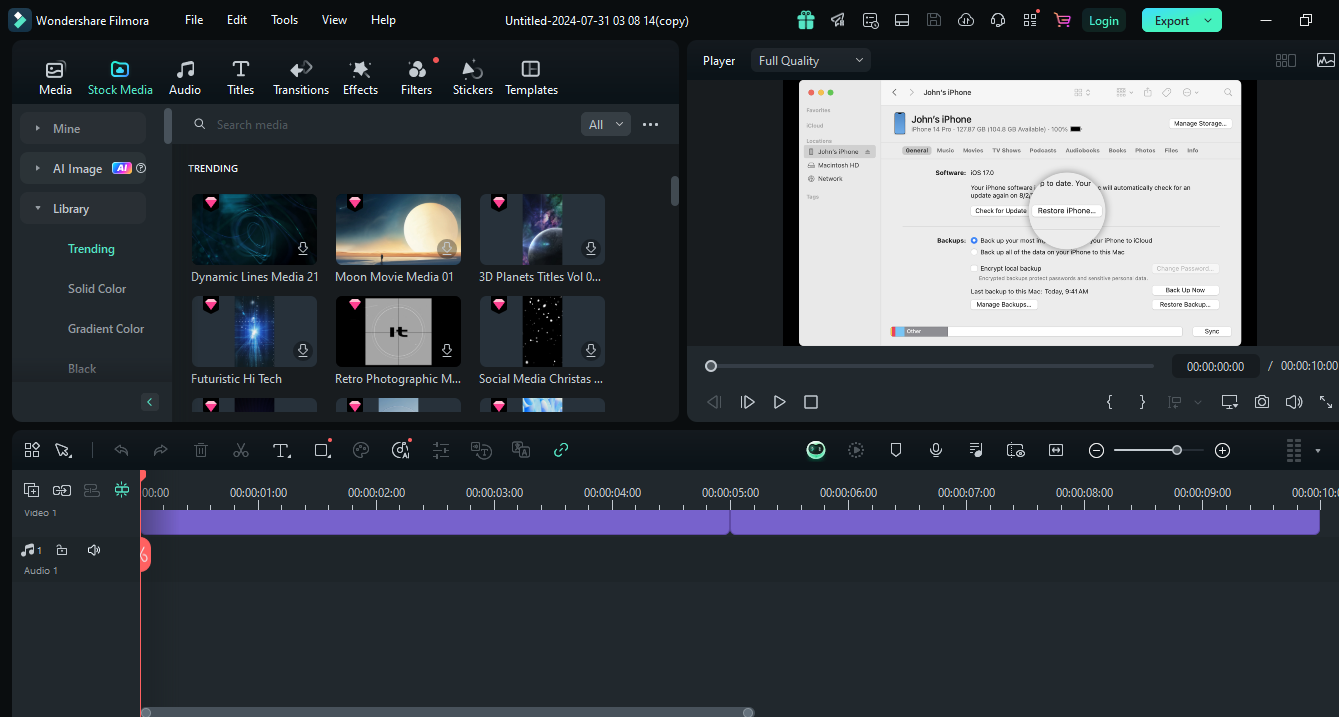Viewport: 1339px width, 717px height.
Task: Open the All filter dropdown
Action: (605, 124)
